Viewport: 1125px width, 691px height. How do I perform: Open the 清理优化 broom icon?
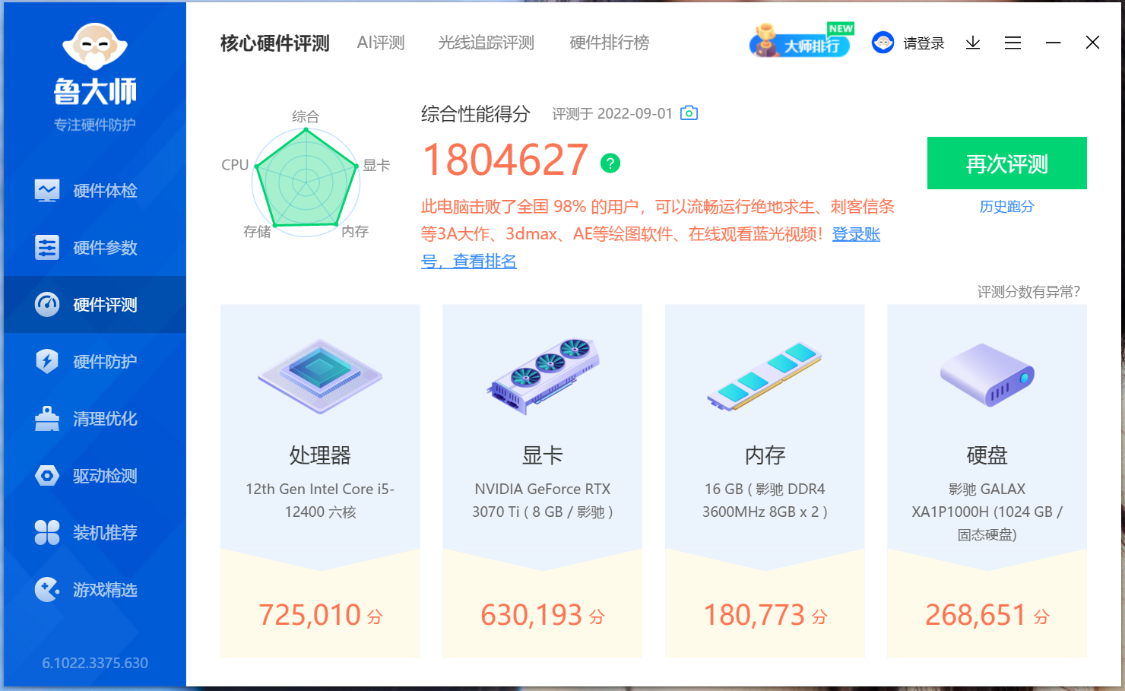pyautogui.click(x=47, y=418)
